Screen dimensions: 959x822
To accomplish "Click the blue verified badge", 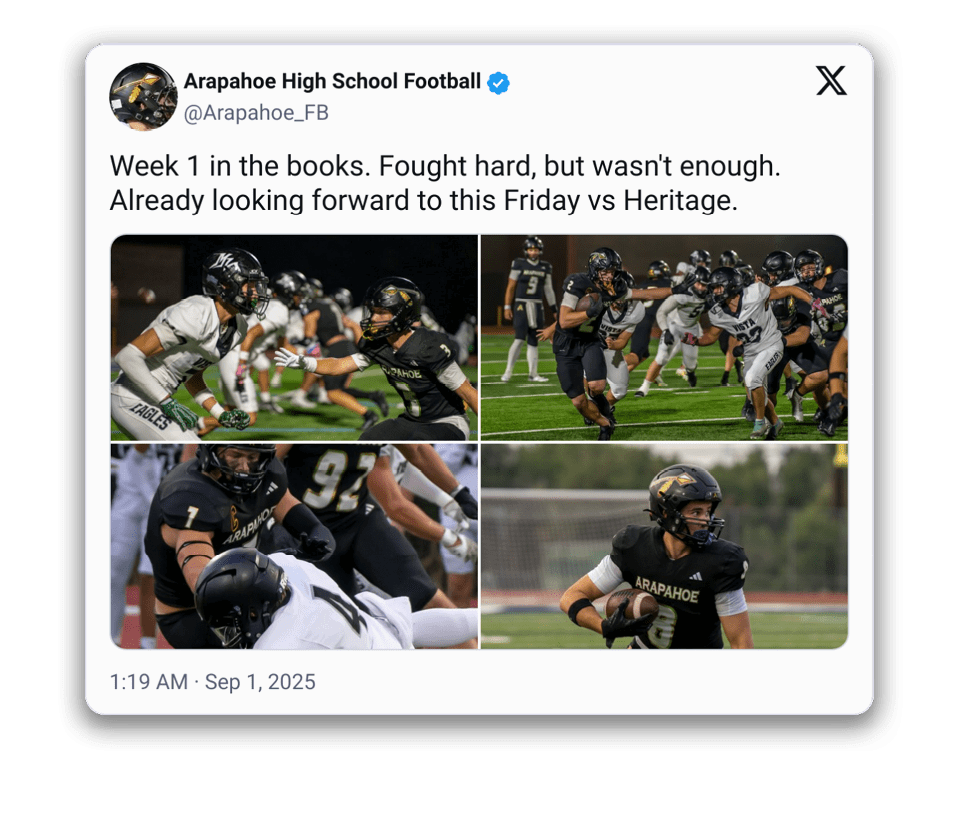I will click(498, 83).
